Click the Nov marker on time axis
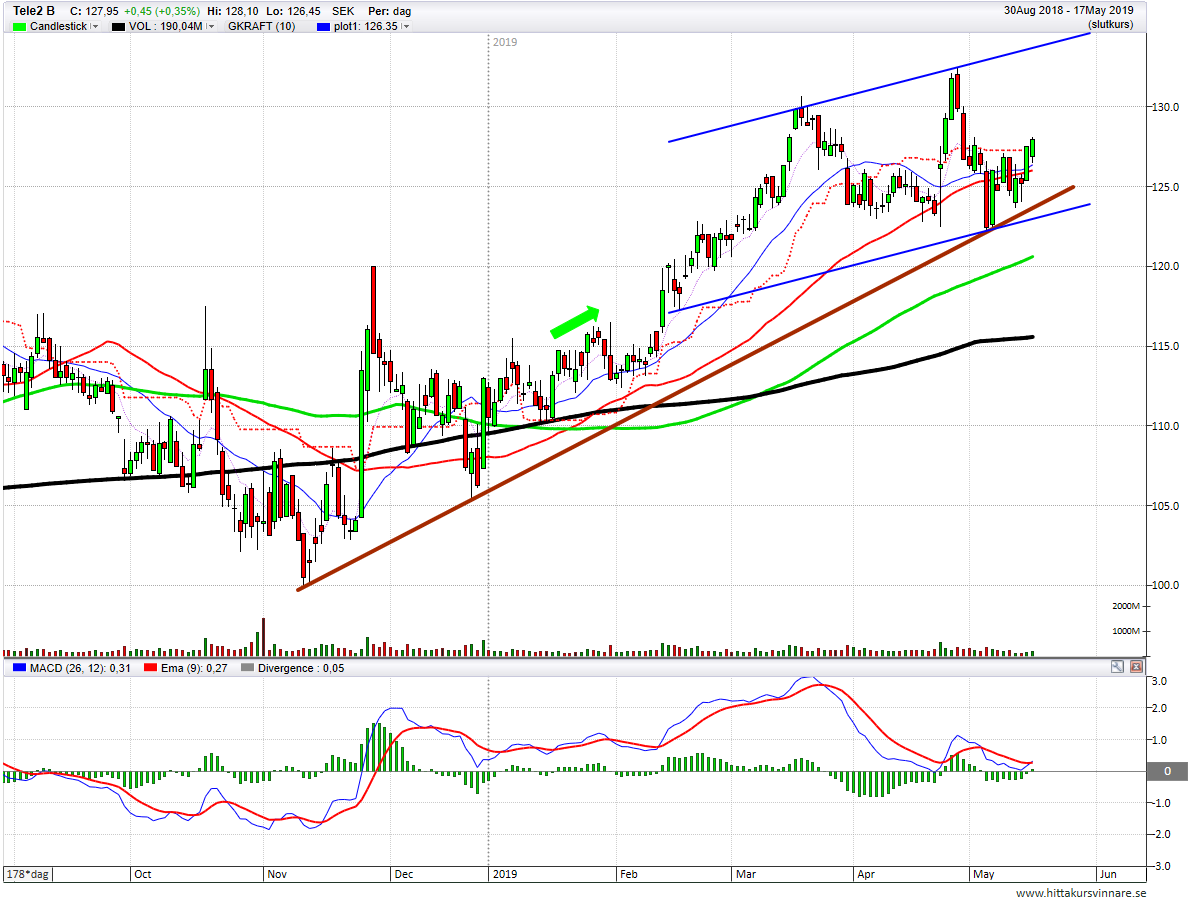This screenshot has height=898, width=1191. (x=277, y=874)
